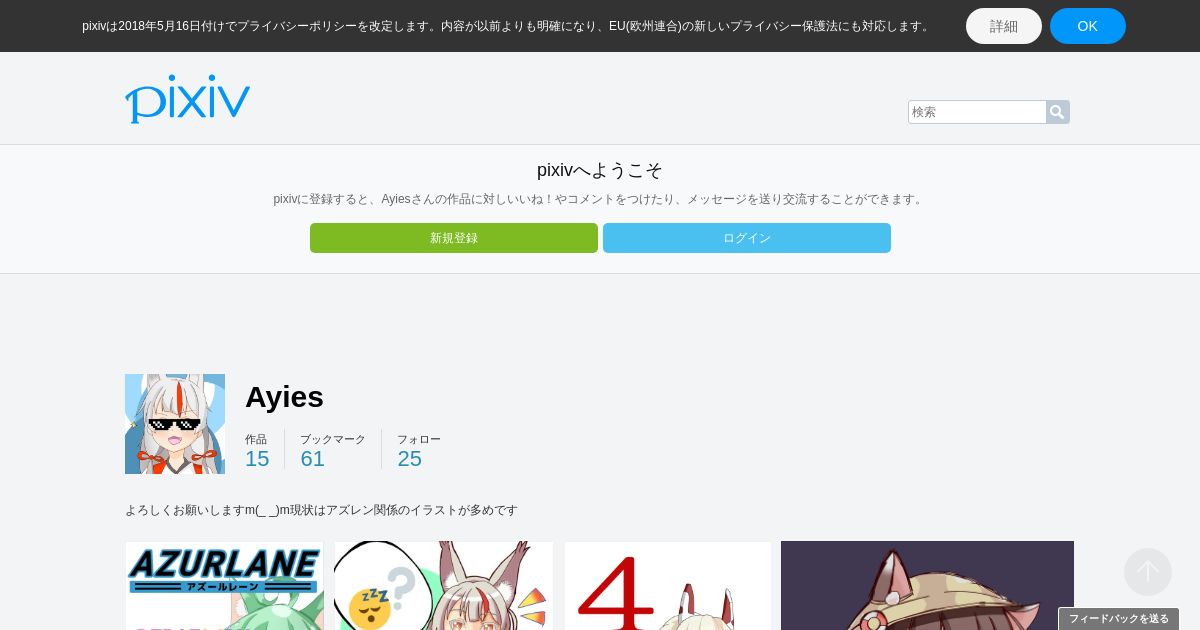Open the sleeping emoji fox-girl artwork thumbnail

coord(444,586)
